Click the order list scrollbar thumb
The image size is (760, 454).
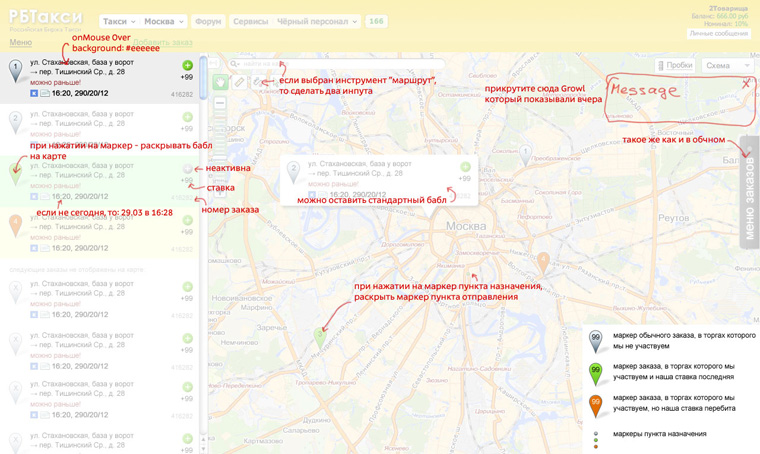point(204,78)
